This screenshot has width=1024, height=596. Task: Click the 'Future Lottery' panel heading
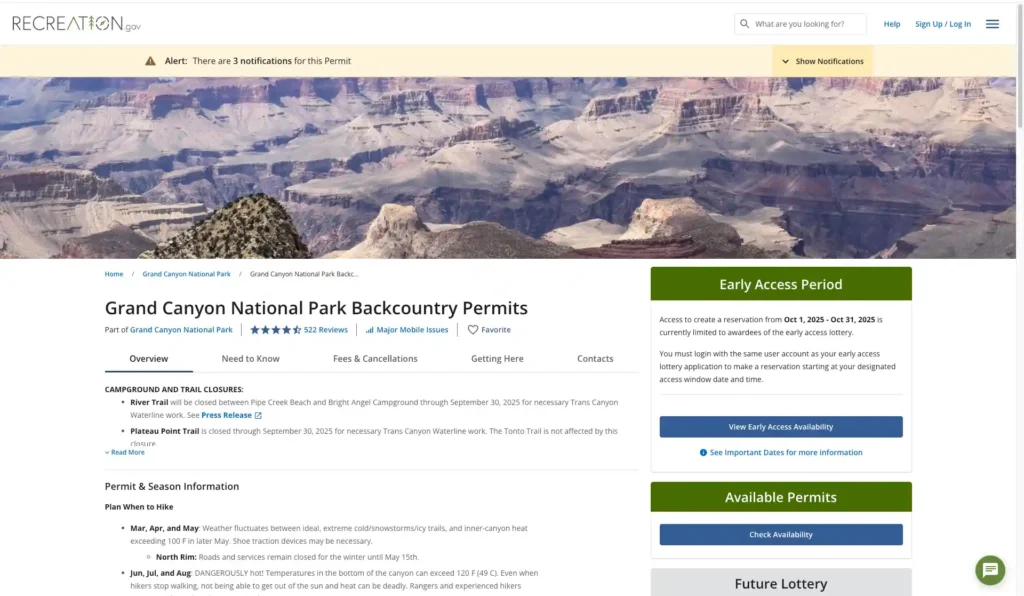coord(781,584)
